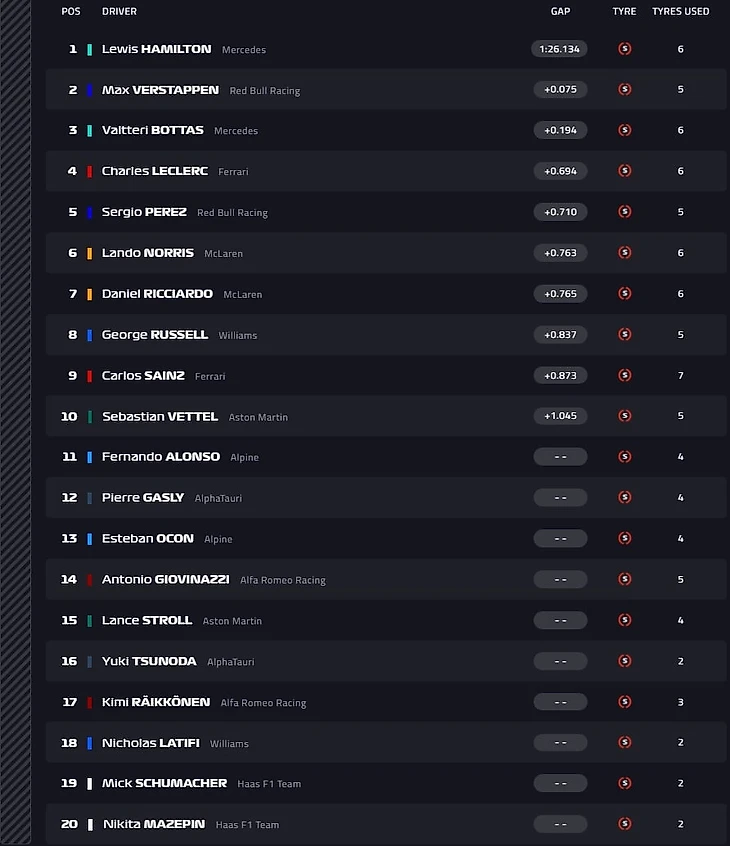The image size is (730, 846).
Task: Click the tyre icon in Vettel's row
Action: 625,416
